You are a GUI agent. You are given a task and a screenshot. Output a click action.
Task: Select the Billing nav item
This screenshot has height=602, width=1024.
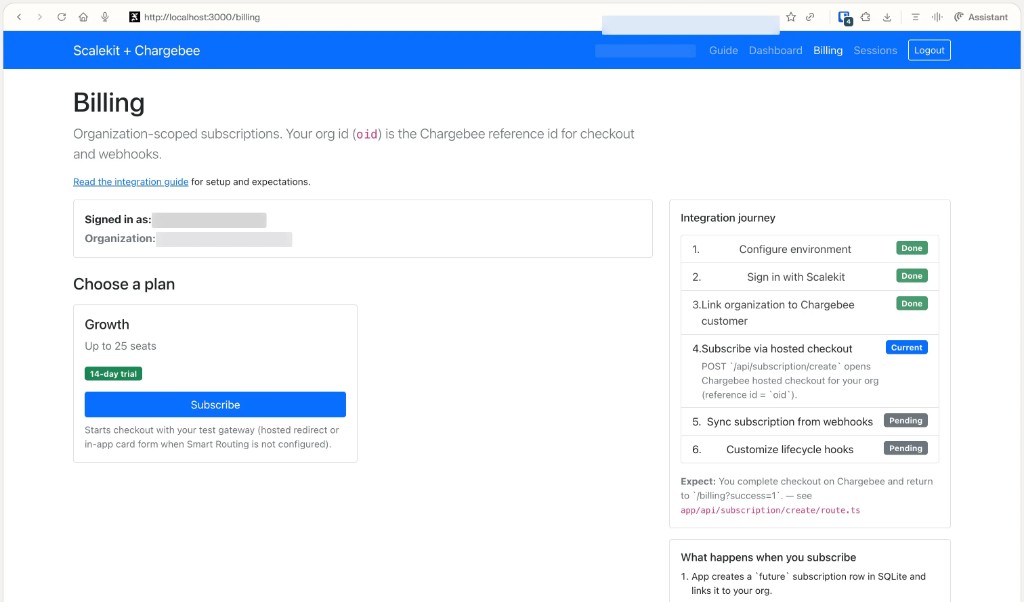(x=827, y=50)
